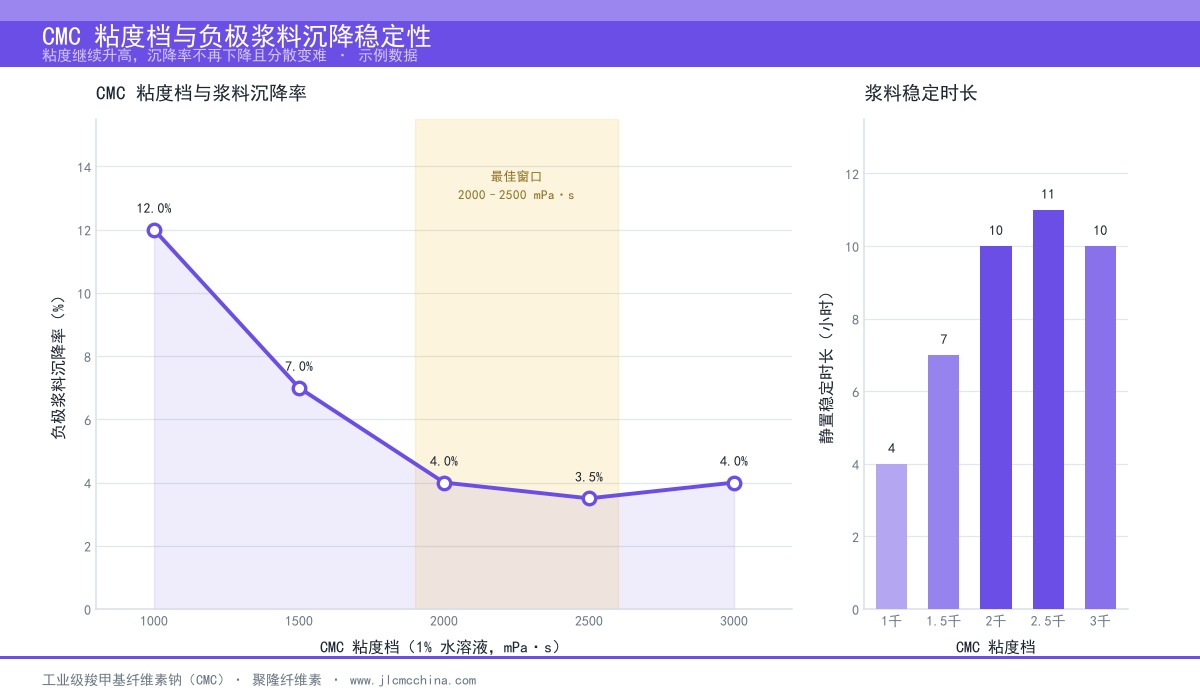
Task: Click x-axis tick '3000' on line chart
Action: (734, 621)
